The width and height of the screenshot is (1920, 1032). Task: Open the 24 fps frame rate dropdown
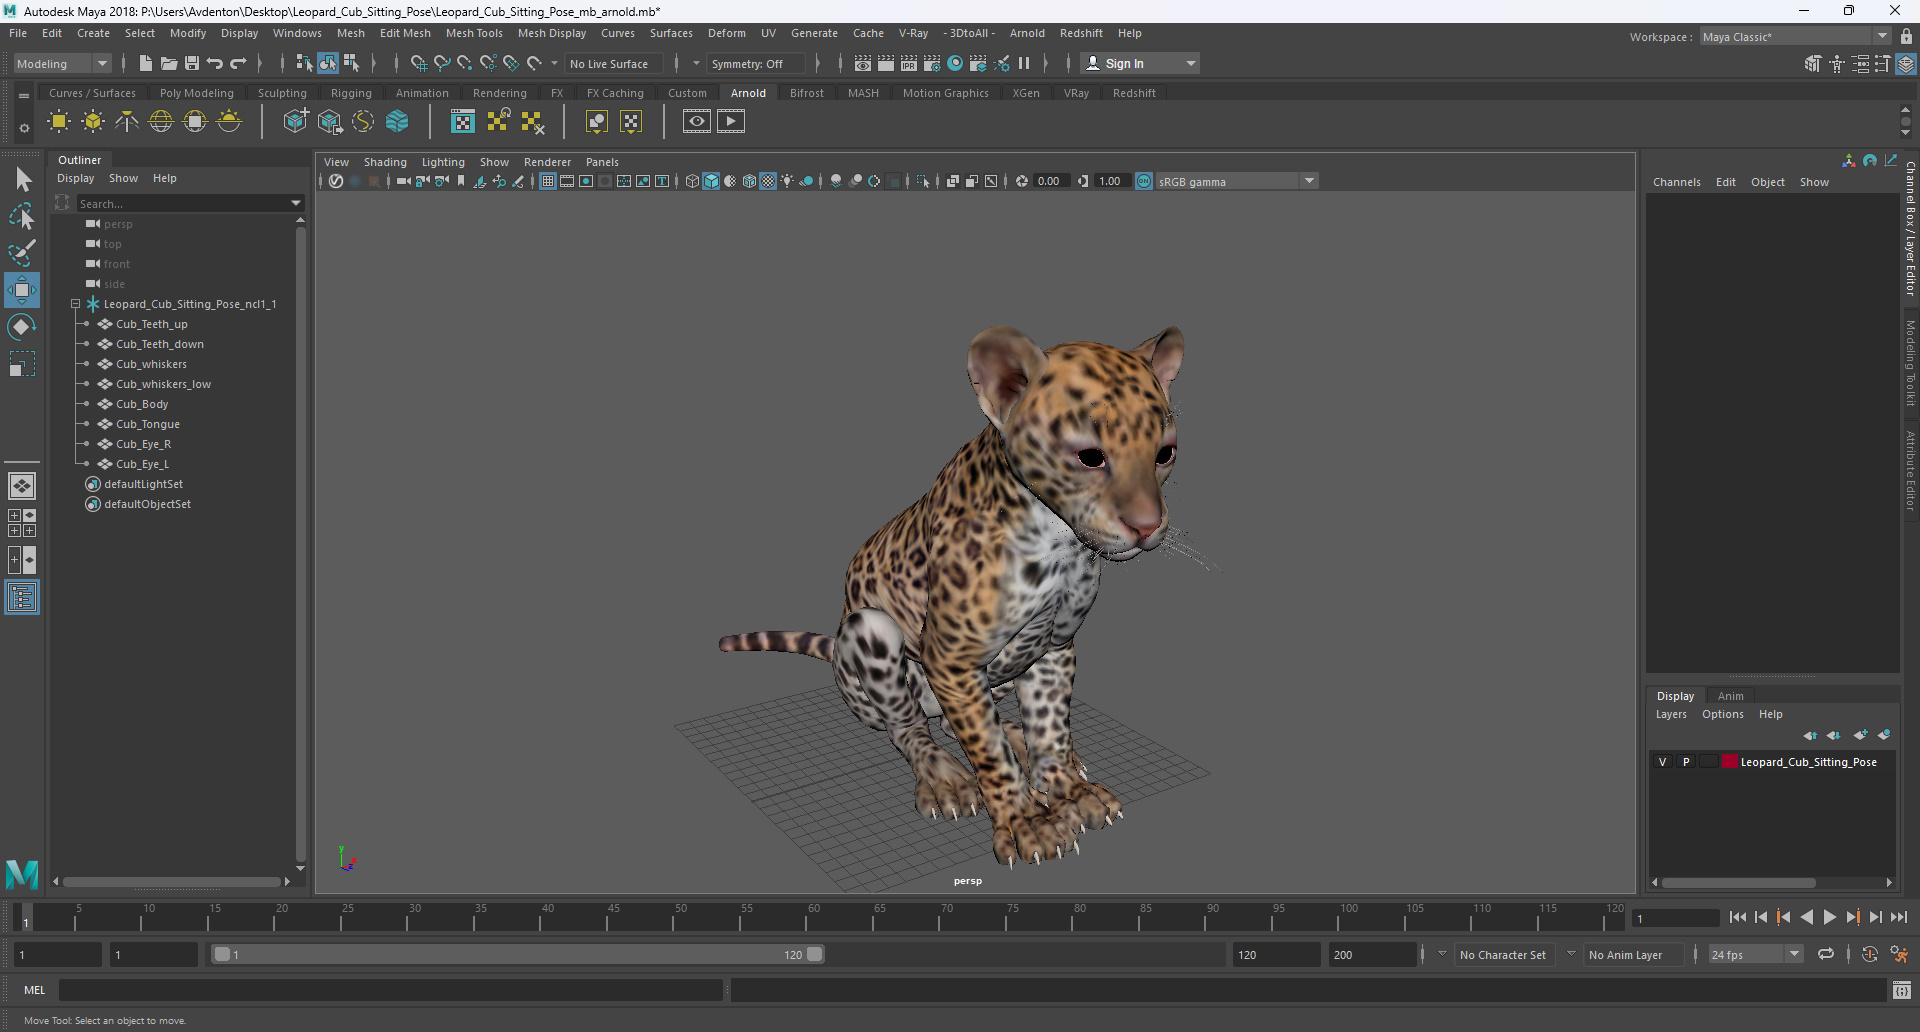click(1755, 955)
